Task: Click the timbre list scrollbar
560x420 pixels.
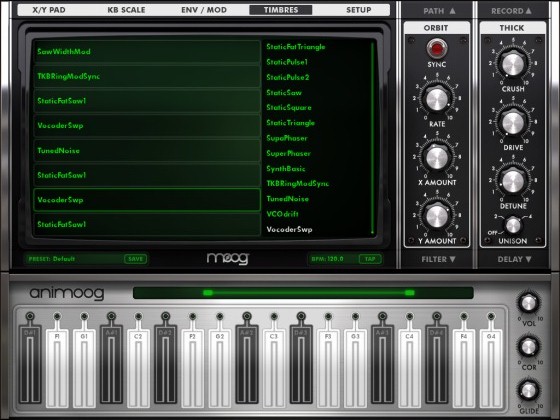Action: (x=372, y=138)
